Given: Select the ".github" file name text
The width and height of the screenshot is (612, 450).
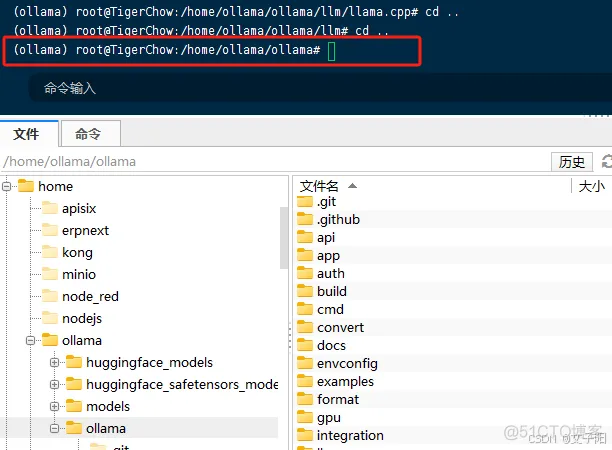Looking at the screenshot, I should (x=338, y=220).
